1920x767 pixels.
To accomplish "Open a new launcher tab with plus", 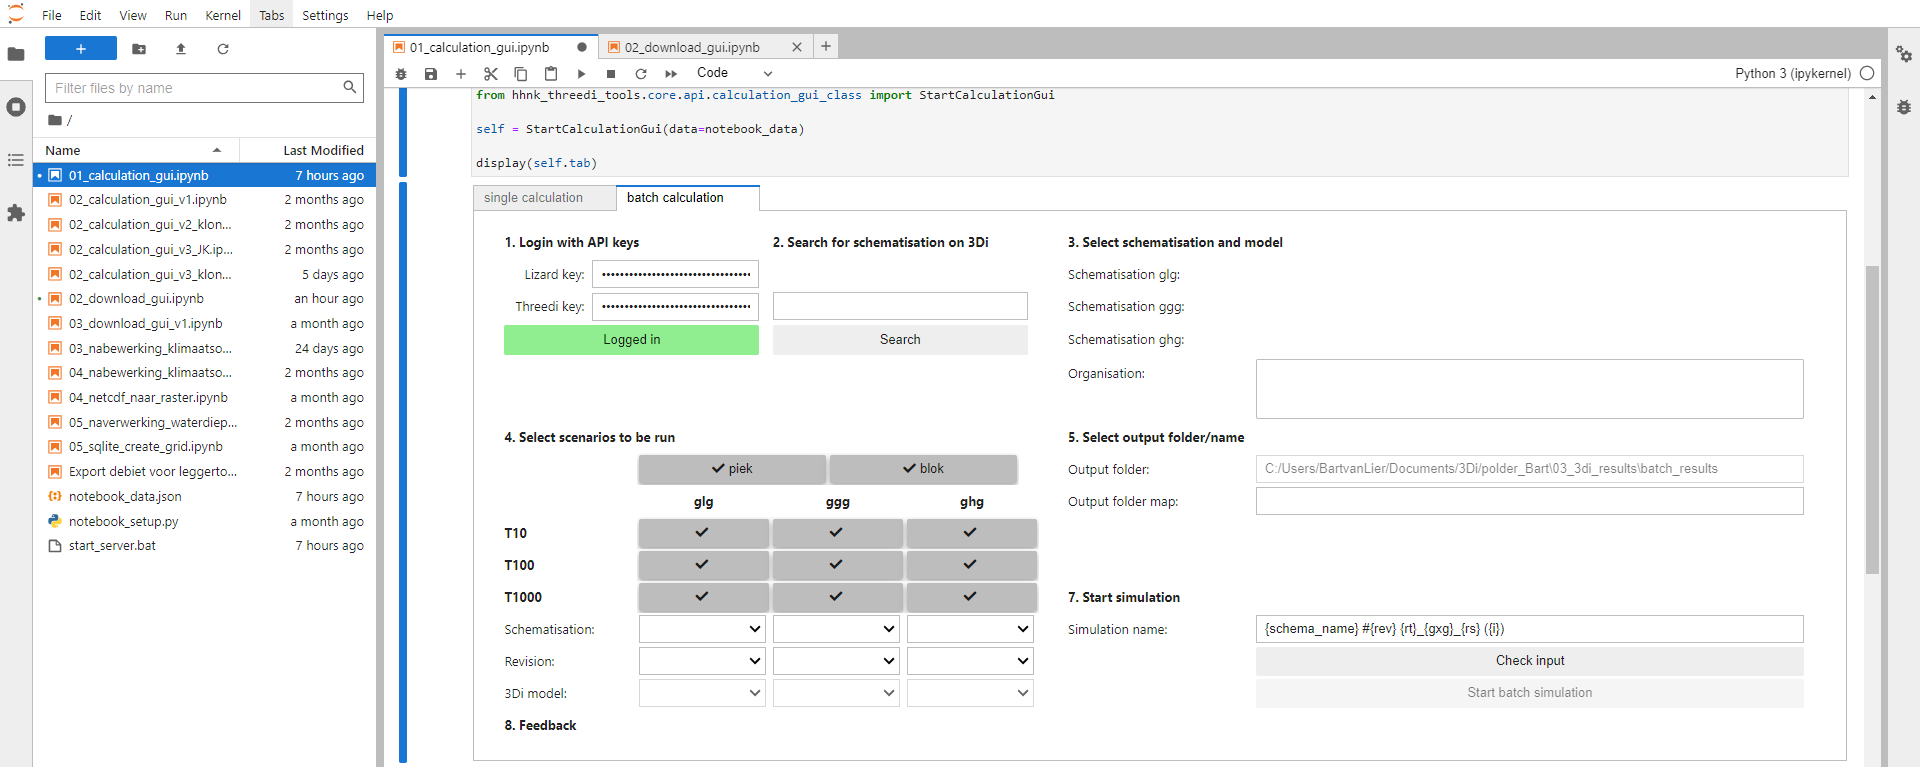I will click(826, 46).
